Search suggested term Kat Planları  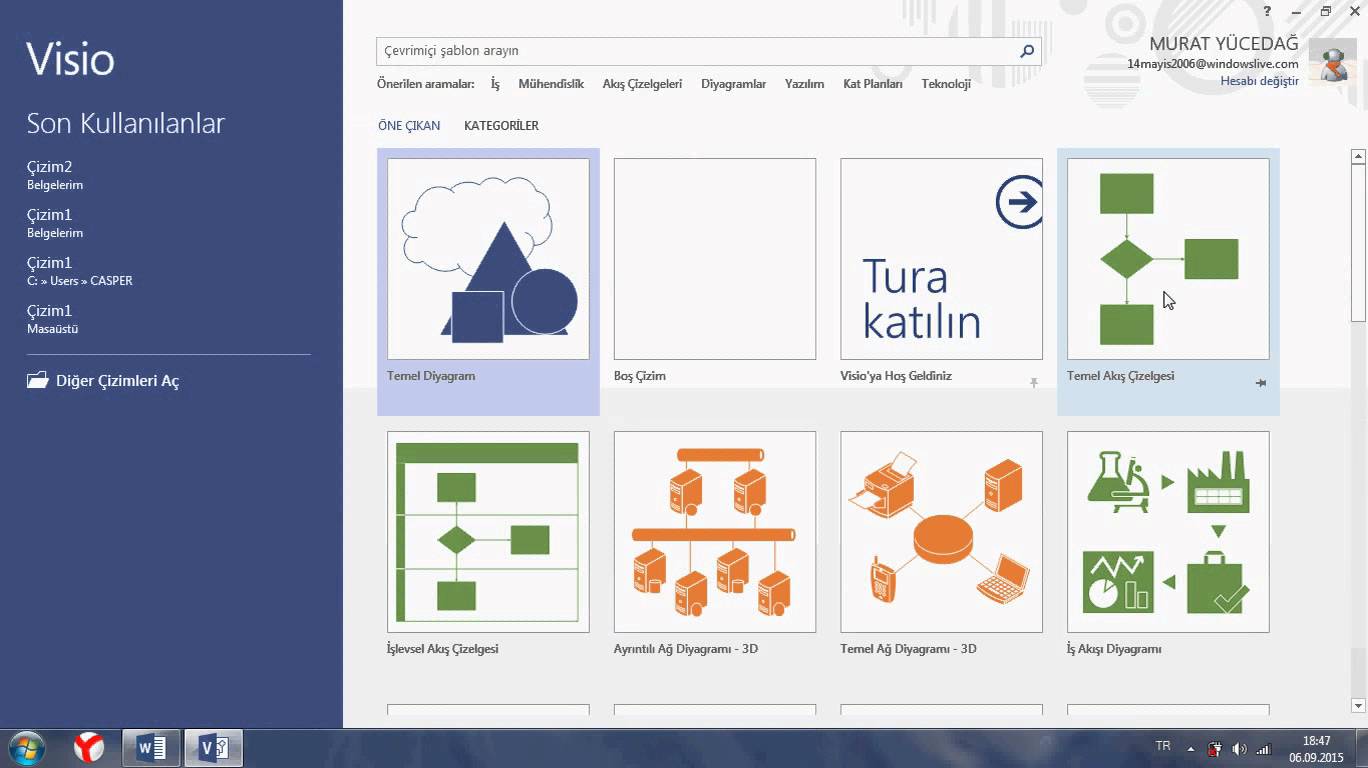pos(873,84)
